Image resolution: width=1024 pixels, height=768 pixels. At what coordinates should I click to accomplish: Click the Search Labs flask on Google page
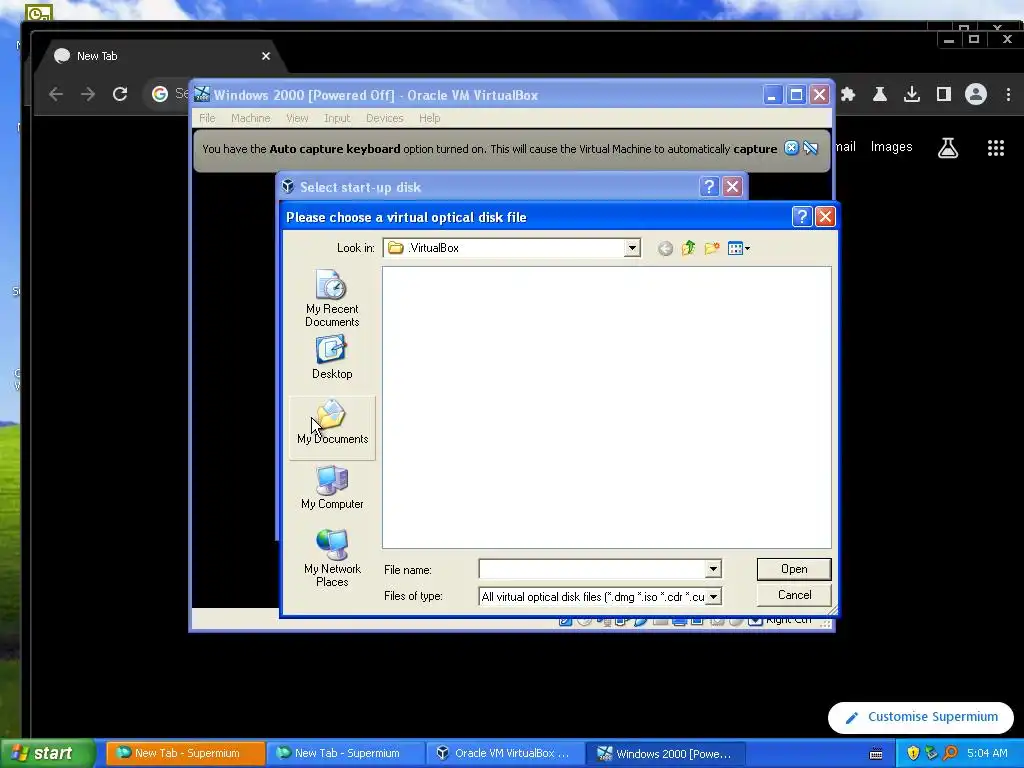(948, 148)
